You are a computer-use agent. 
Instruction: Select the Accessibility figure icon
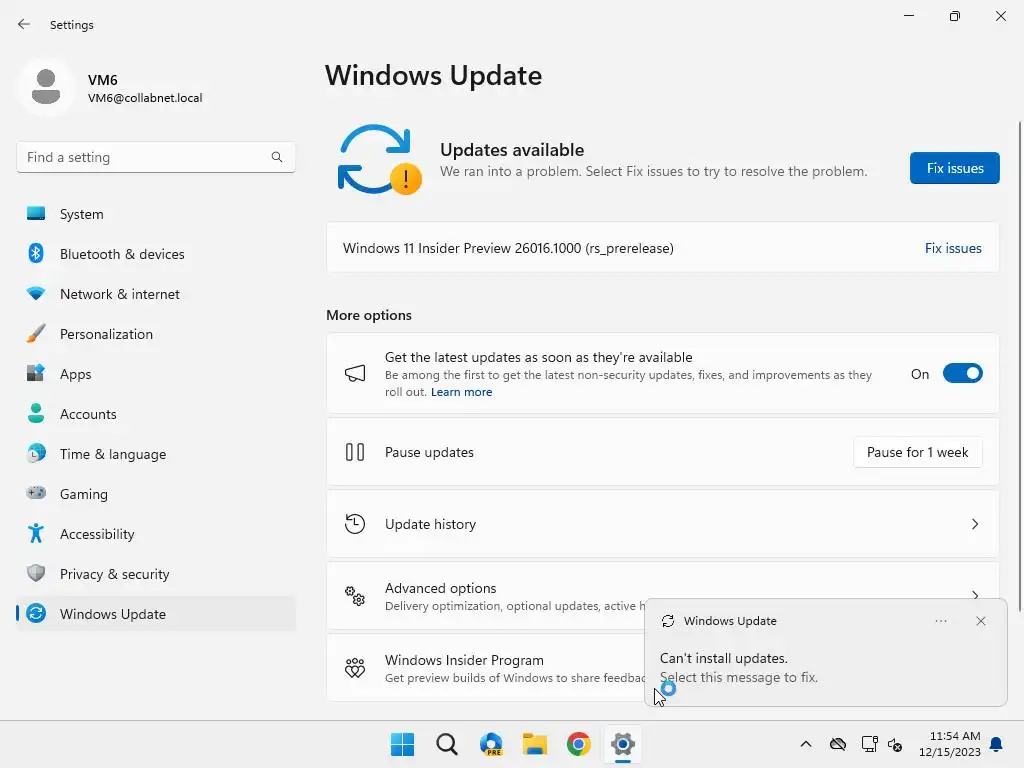click(36, 534)
